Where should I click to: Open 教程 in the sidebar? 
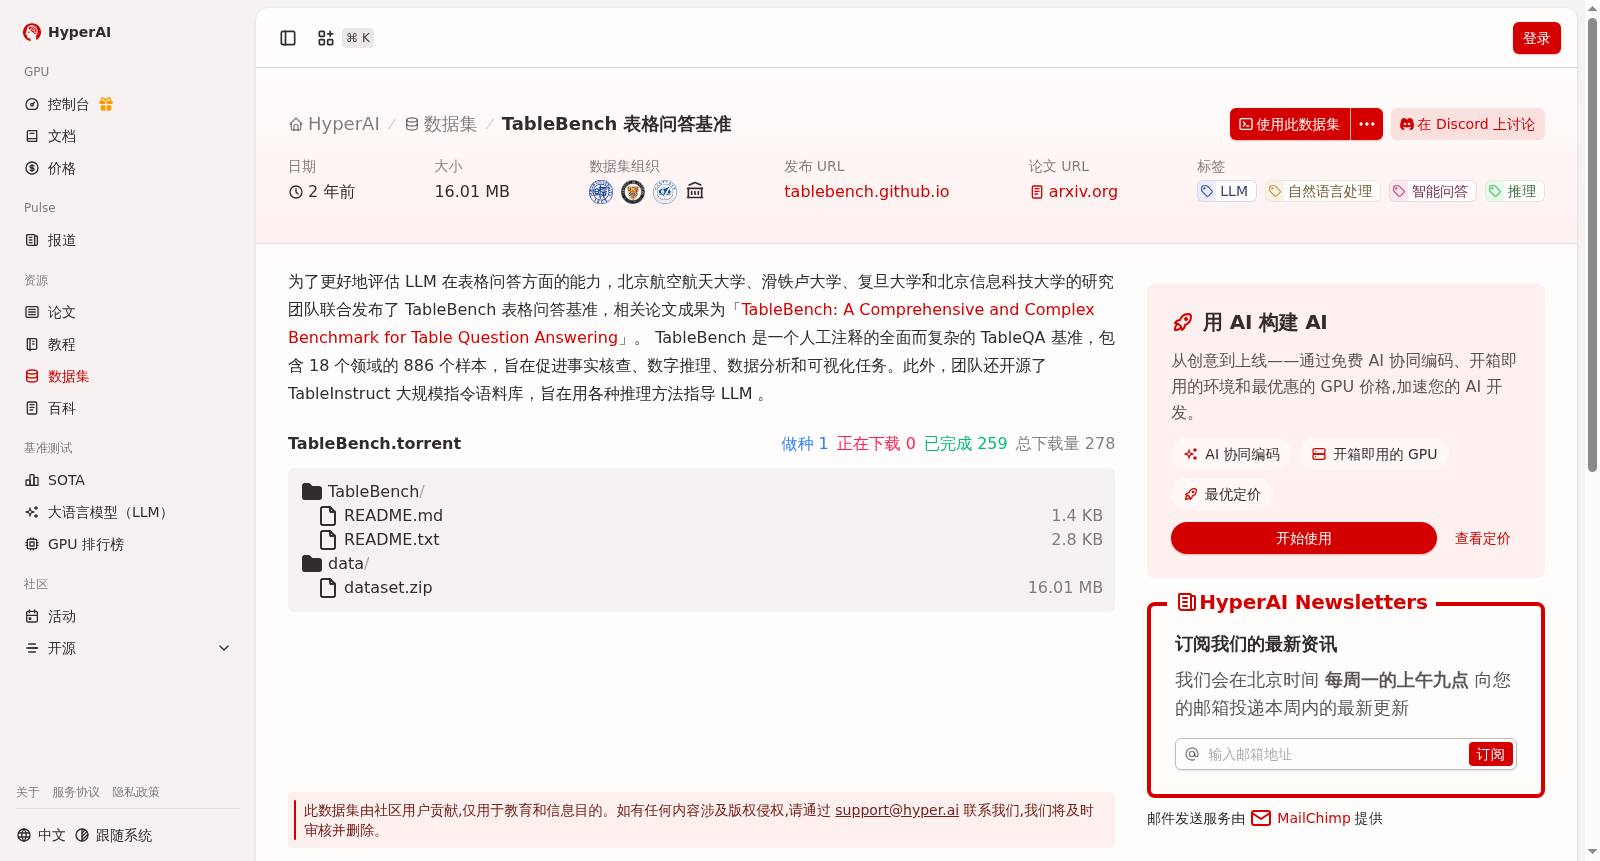pos(50,344)
